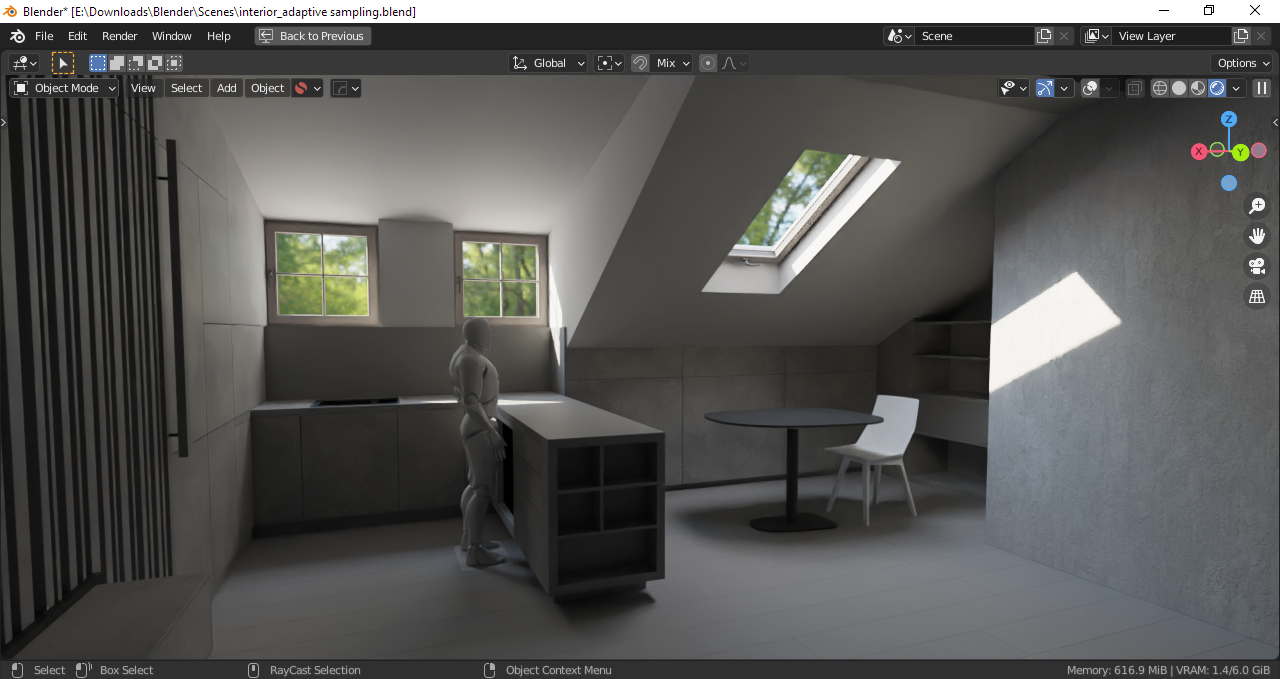
Task: Switch to wireframe viewport shading
Action: pos(1160,88)
